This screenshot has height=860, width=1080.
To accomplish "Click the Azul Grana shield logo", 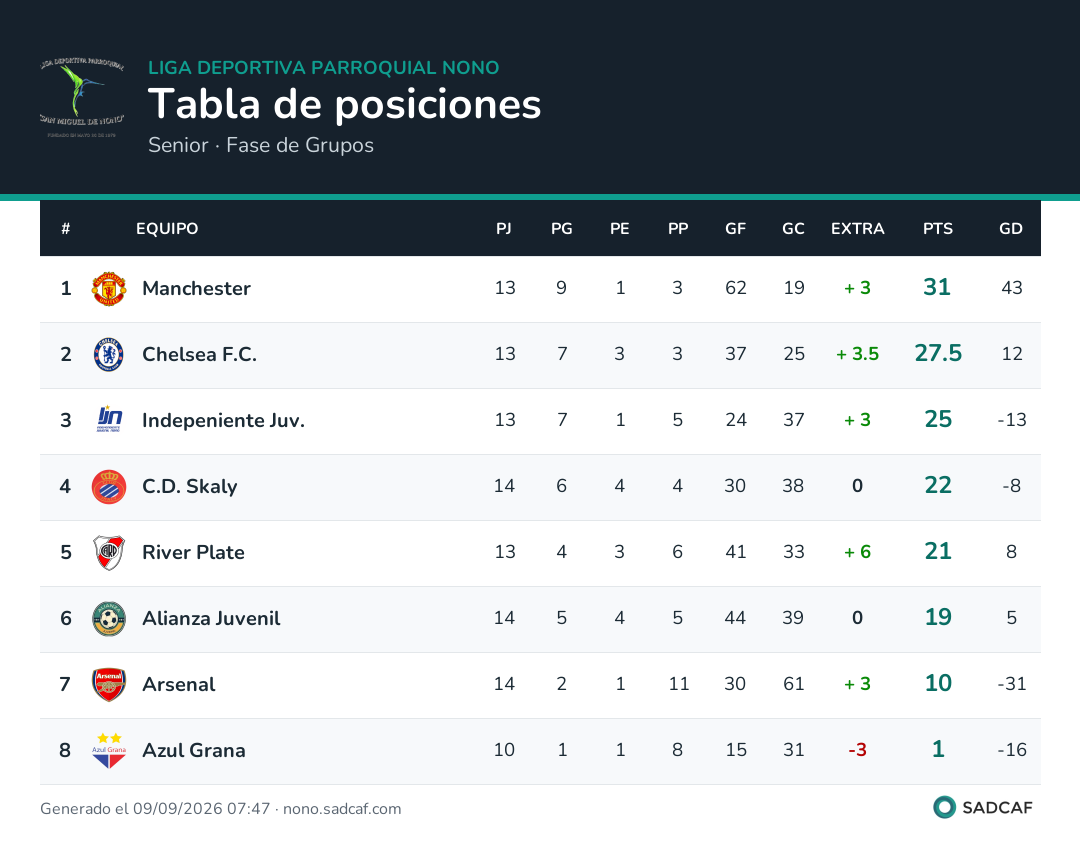I will click(x=109, y=751).
